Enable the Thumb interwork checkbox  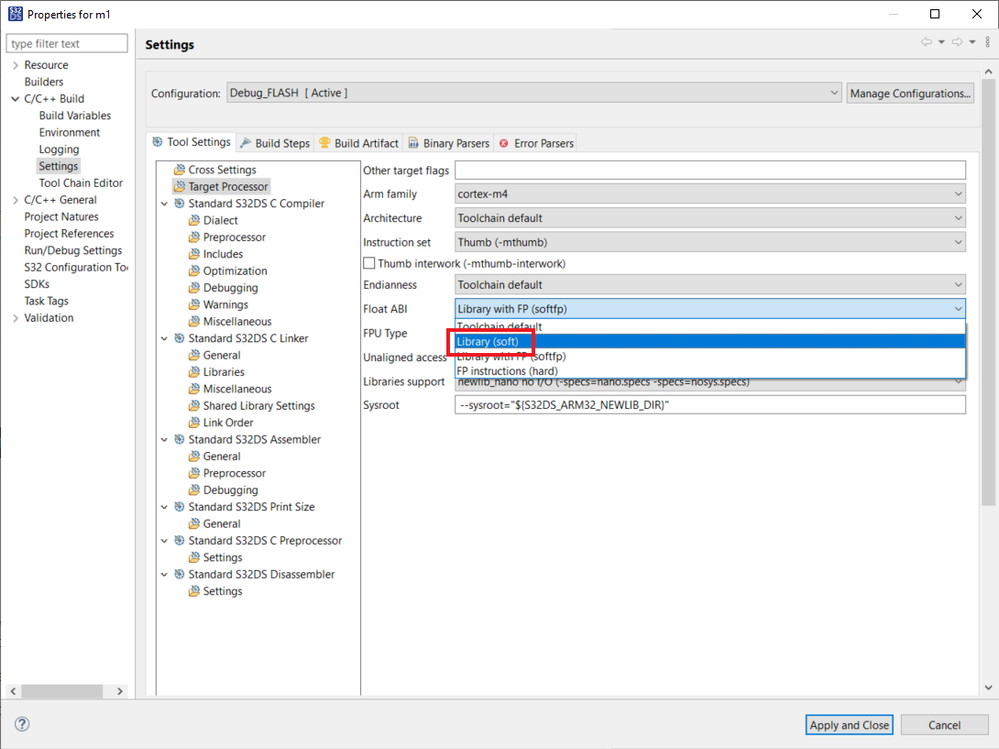tap(370, 264)
